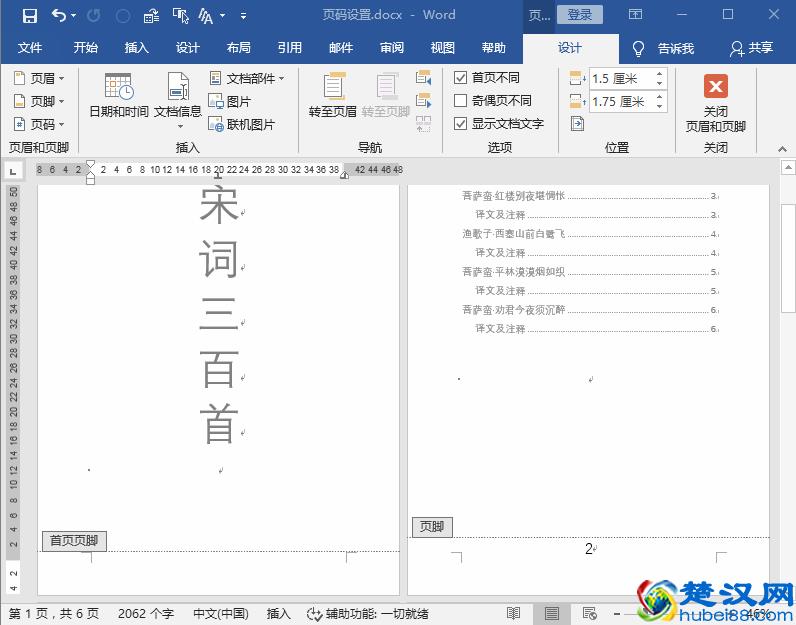The image size is (796, 625).
Task: Open the undo history dropdown arrow
Action: click(74, 16)
